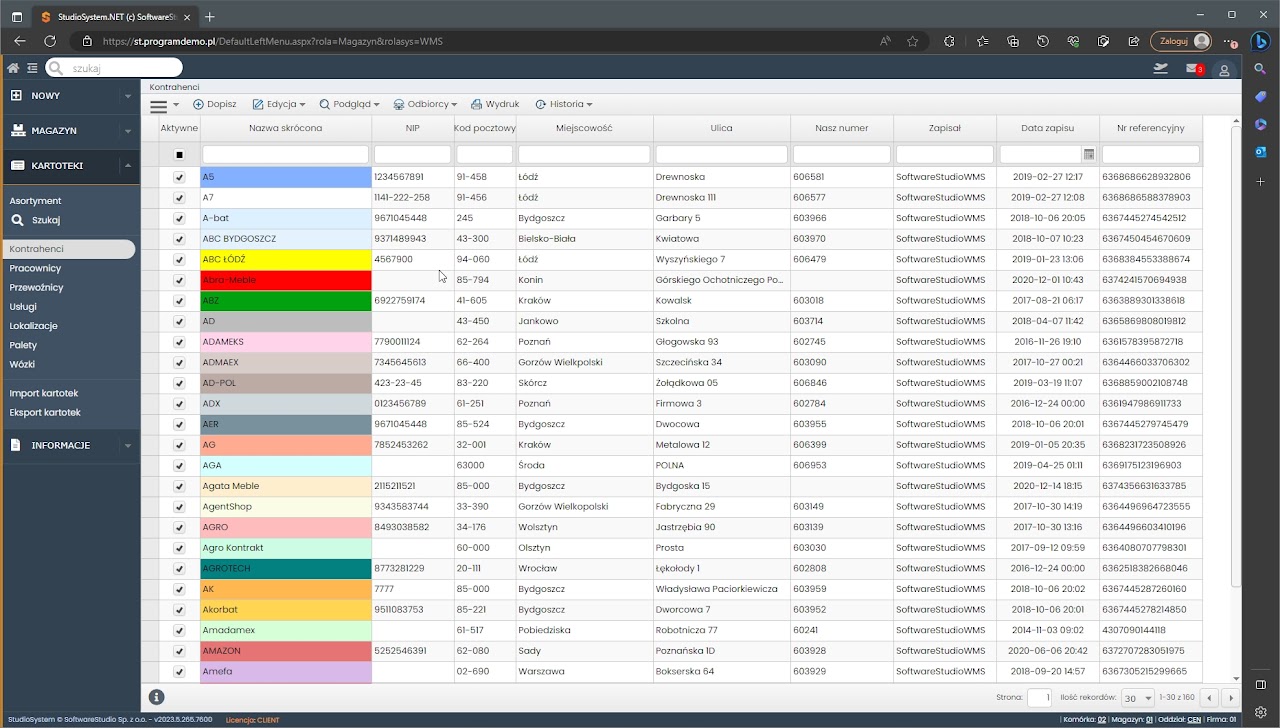Viewport: 1280px width, 728px height.
Task: Collapse the left menu with indent icon
Action: pos(33,68)
